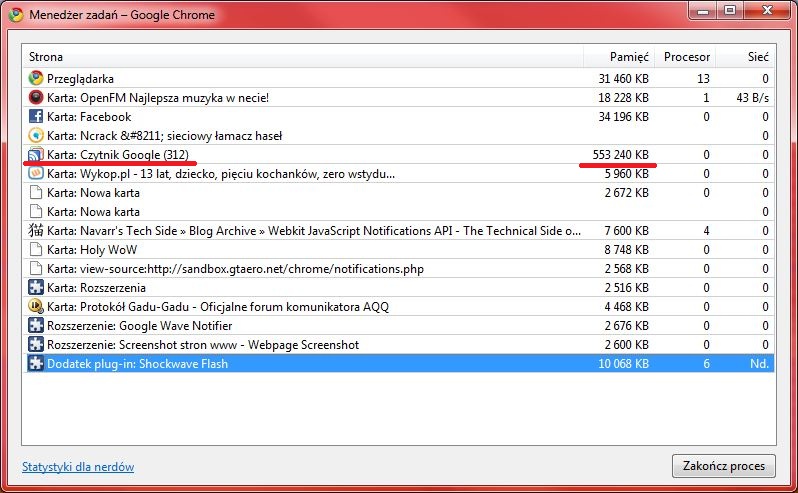The height and width of the screenshot is (493, 798).
Task: Click the Navarr's Tech Side favicon
Action: coord(36,231)
